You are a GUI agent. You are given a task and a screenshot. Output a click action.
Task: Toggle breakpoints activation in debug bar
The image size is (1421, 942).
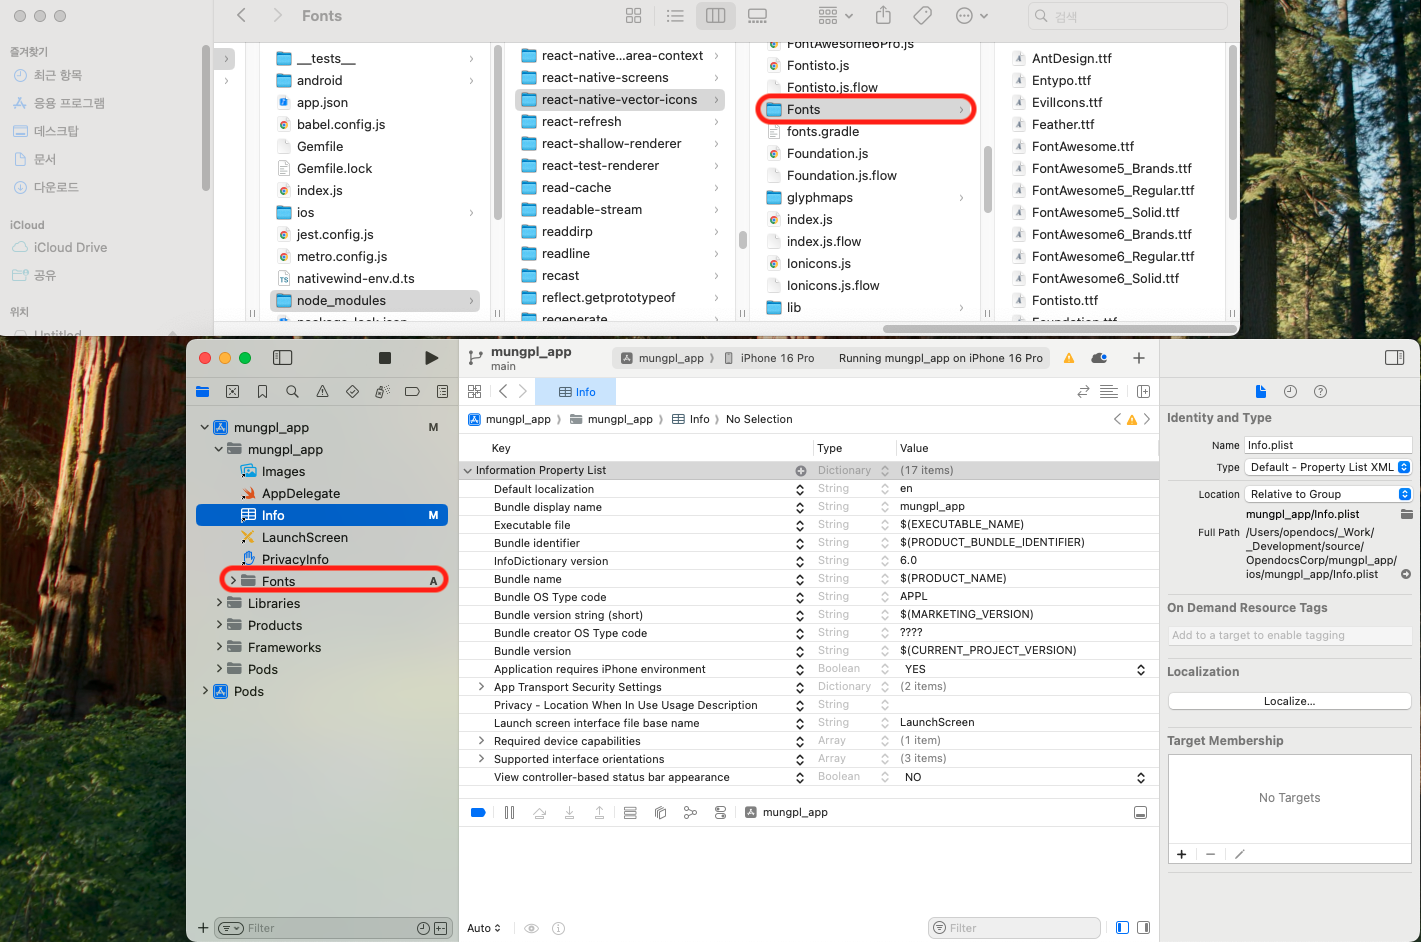click(478, 813)
